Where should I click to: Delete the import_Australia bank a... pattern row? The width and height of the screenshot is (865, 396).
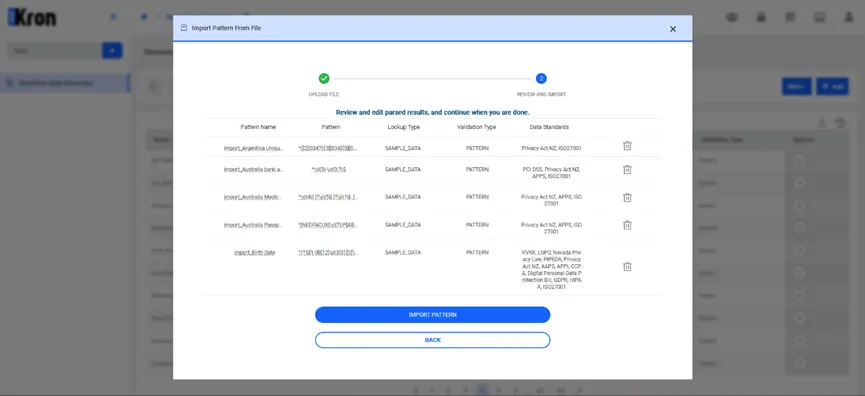tap(627, 170)
